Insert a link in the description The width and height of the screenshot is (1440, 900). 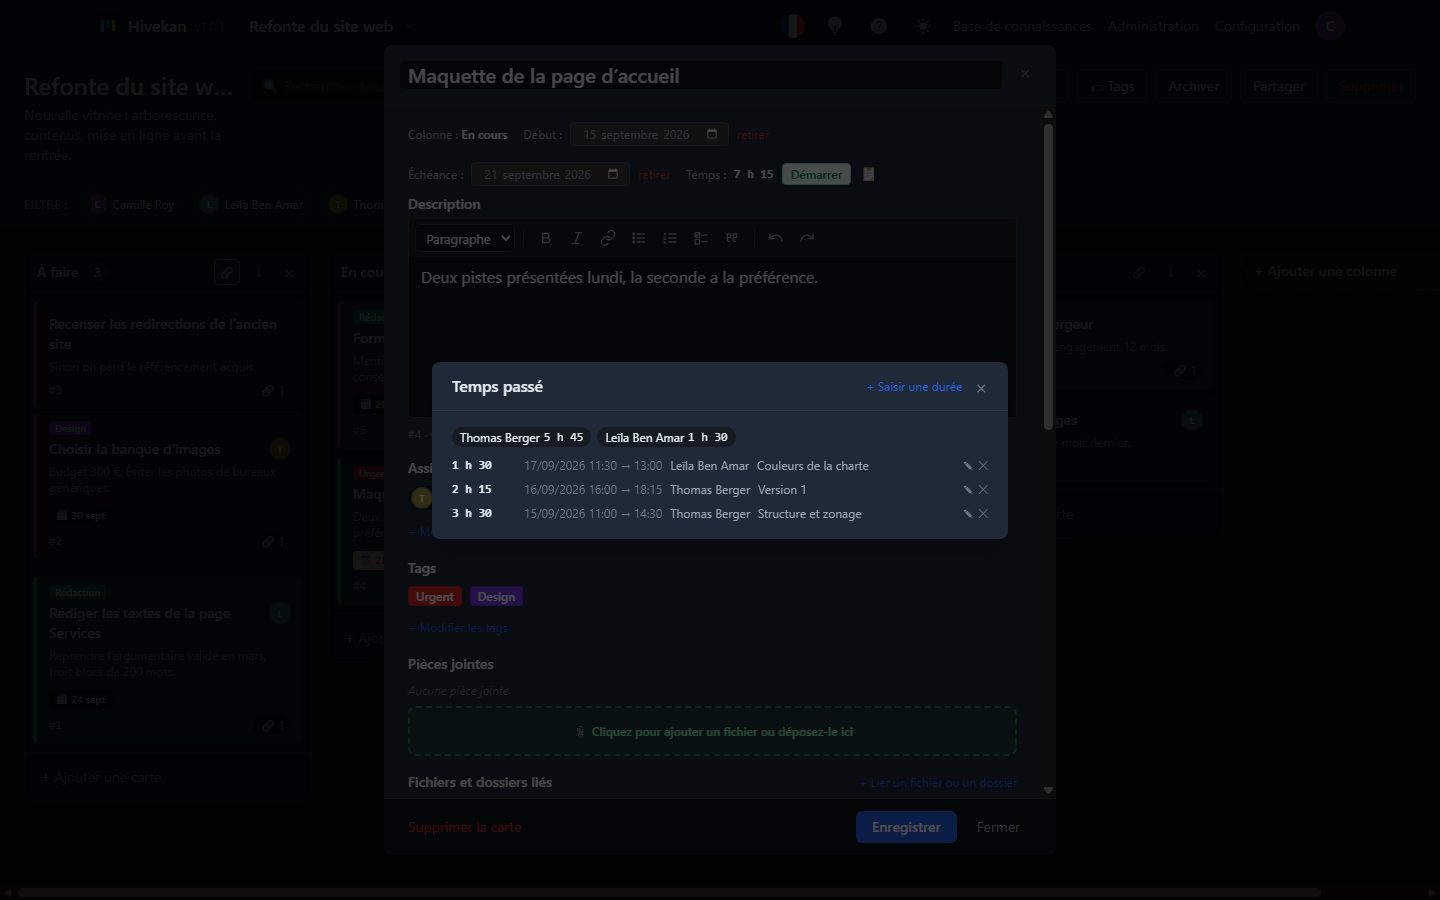point(607,238)
